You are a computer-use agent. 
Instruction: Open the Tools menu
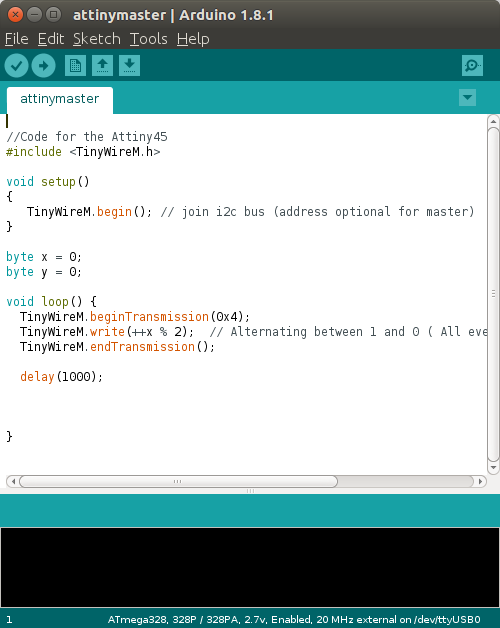[x=149, y=39]
